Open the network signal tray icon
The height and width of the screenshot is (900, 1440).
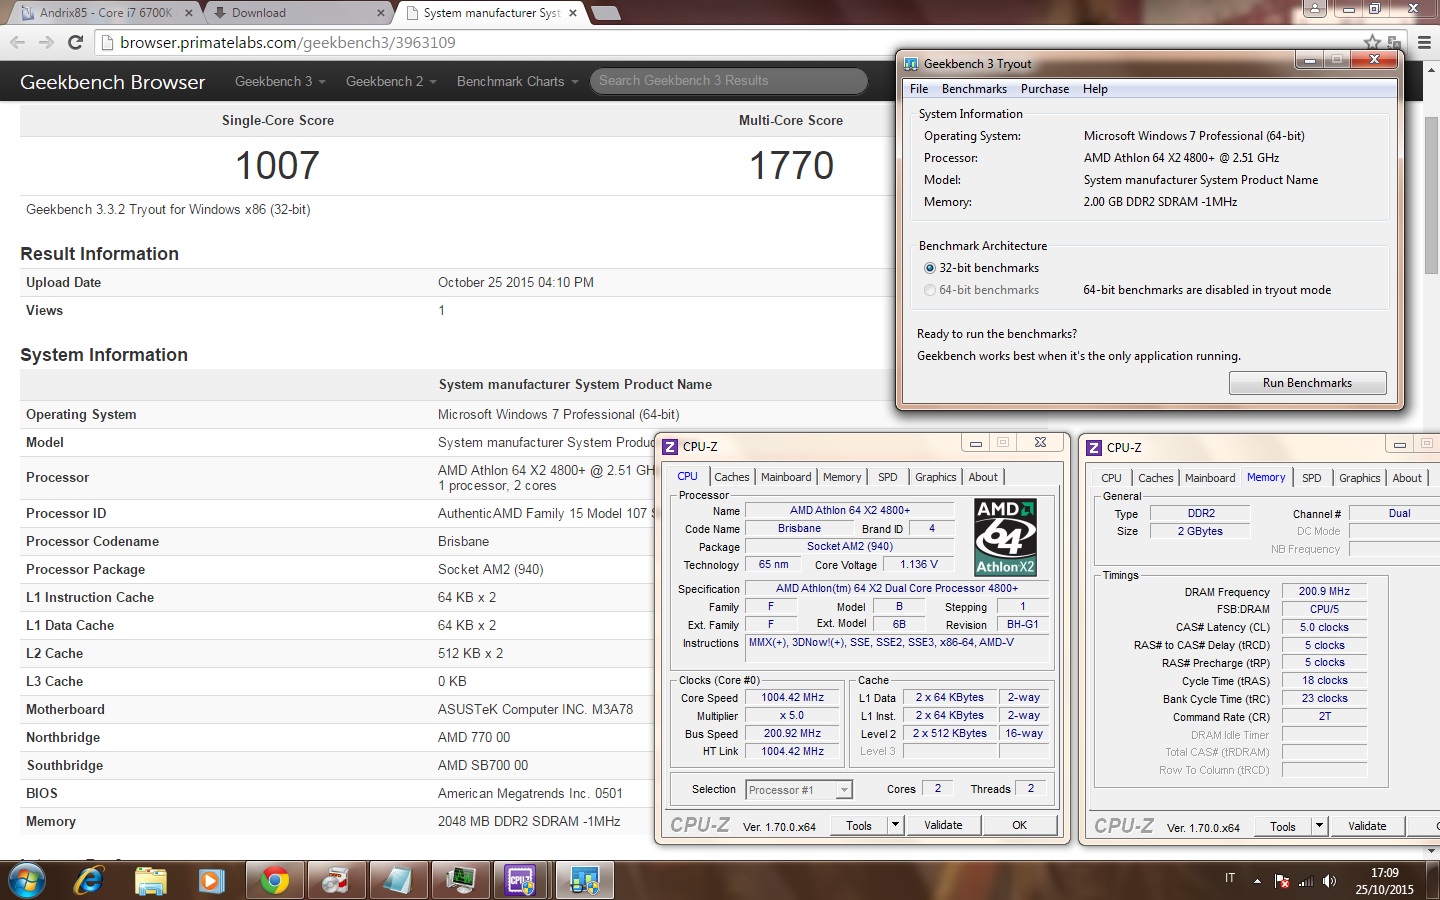tap(1306, 881)
